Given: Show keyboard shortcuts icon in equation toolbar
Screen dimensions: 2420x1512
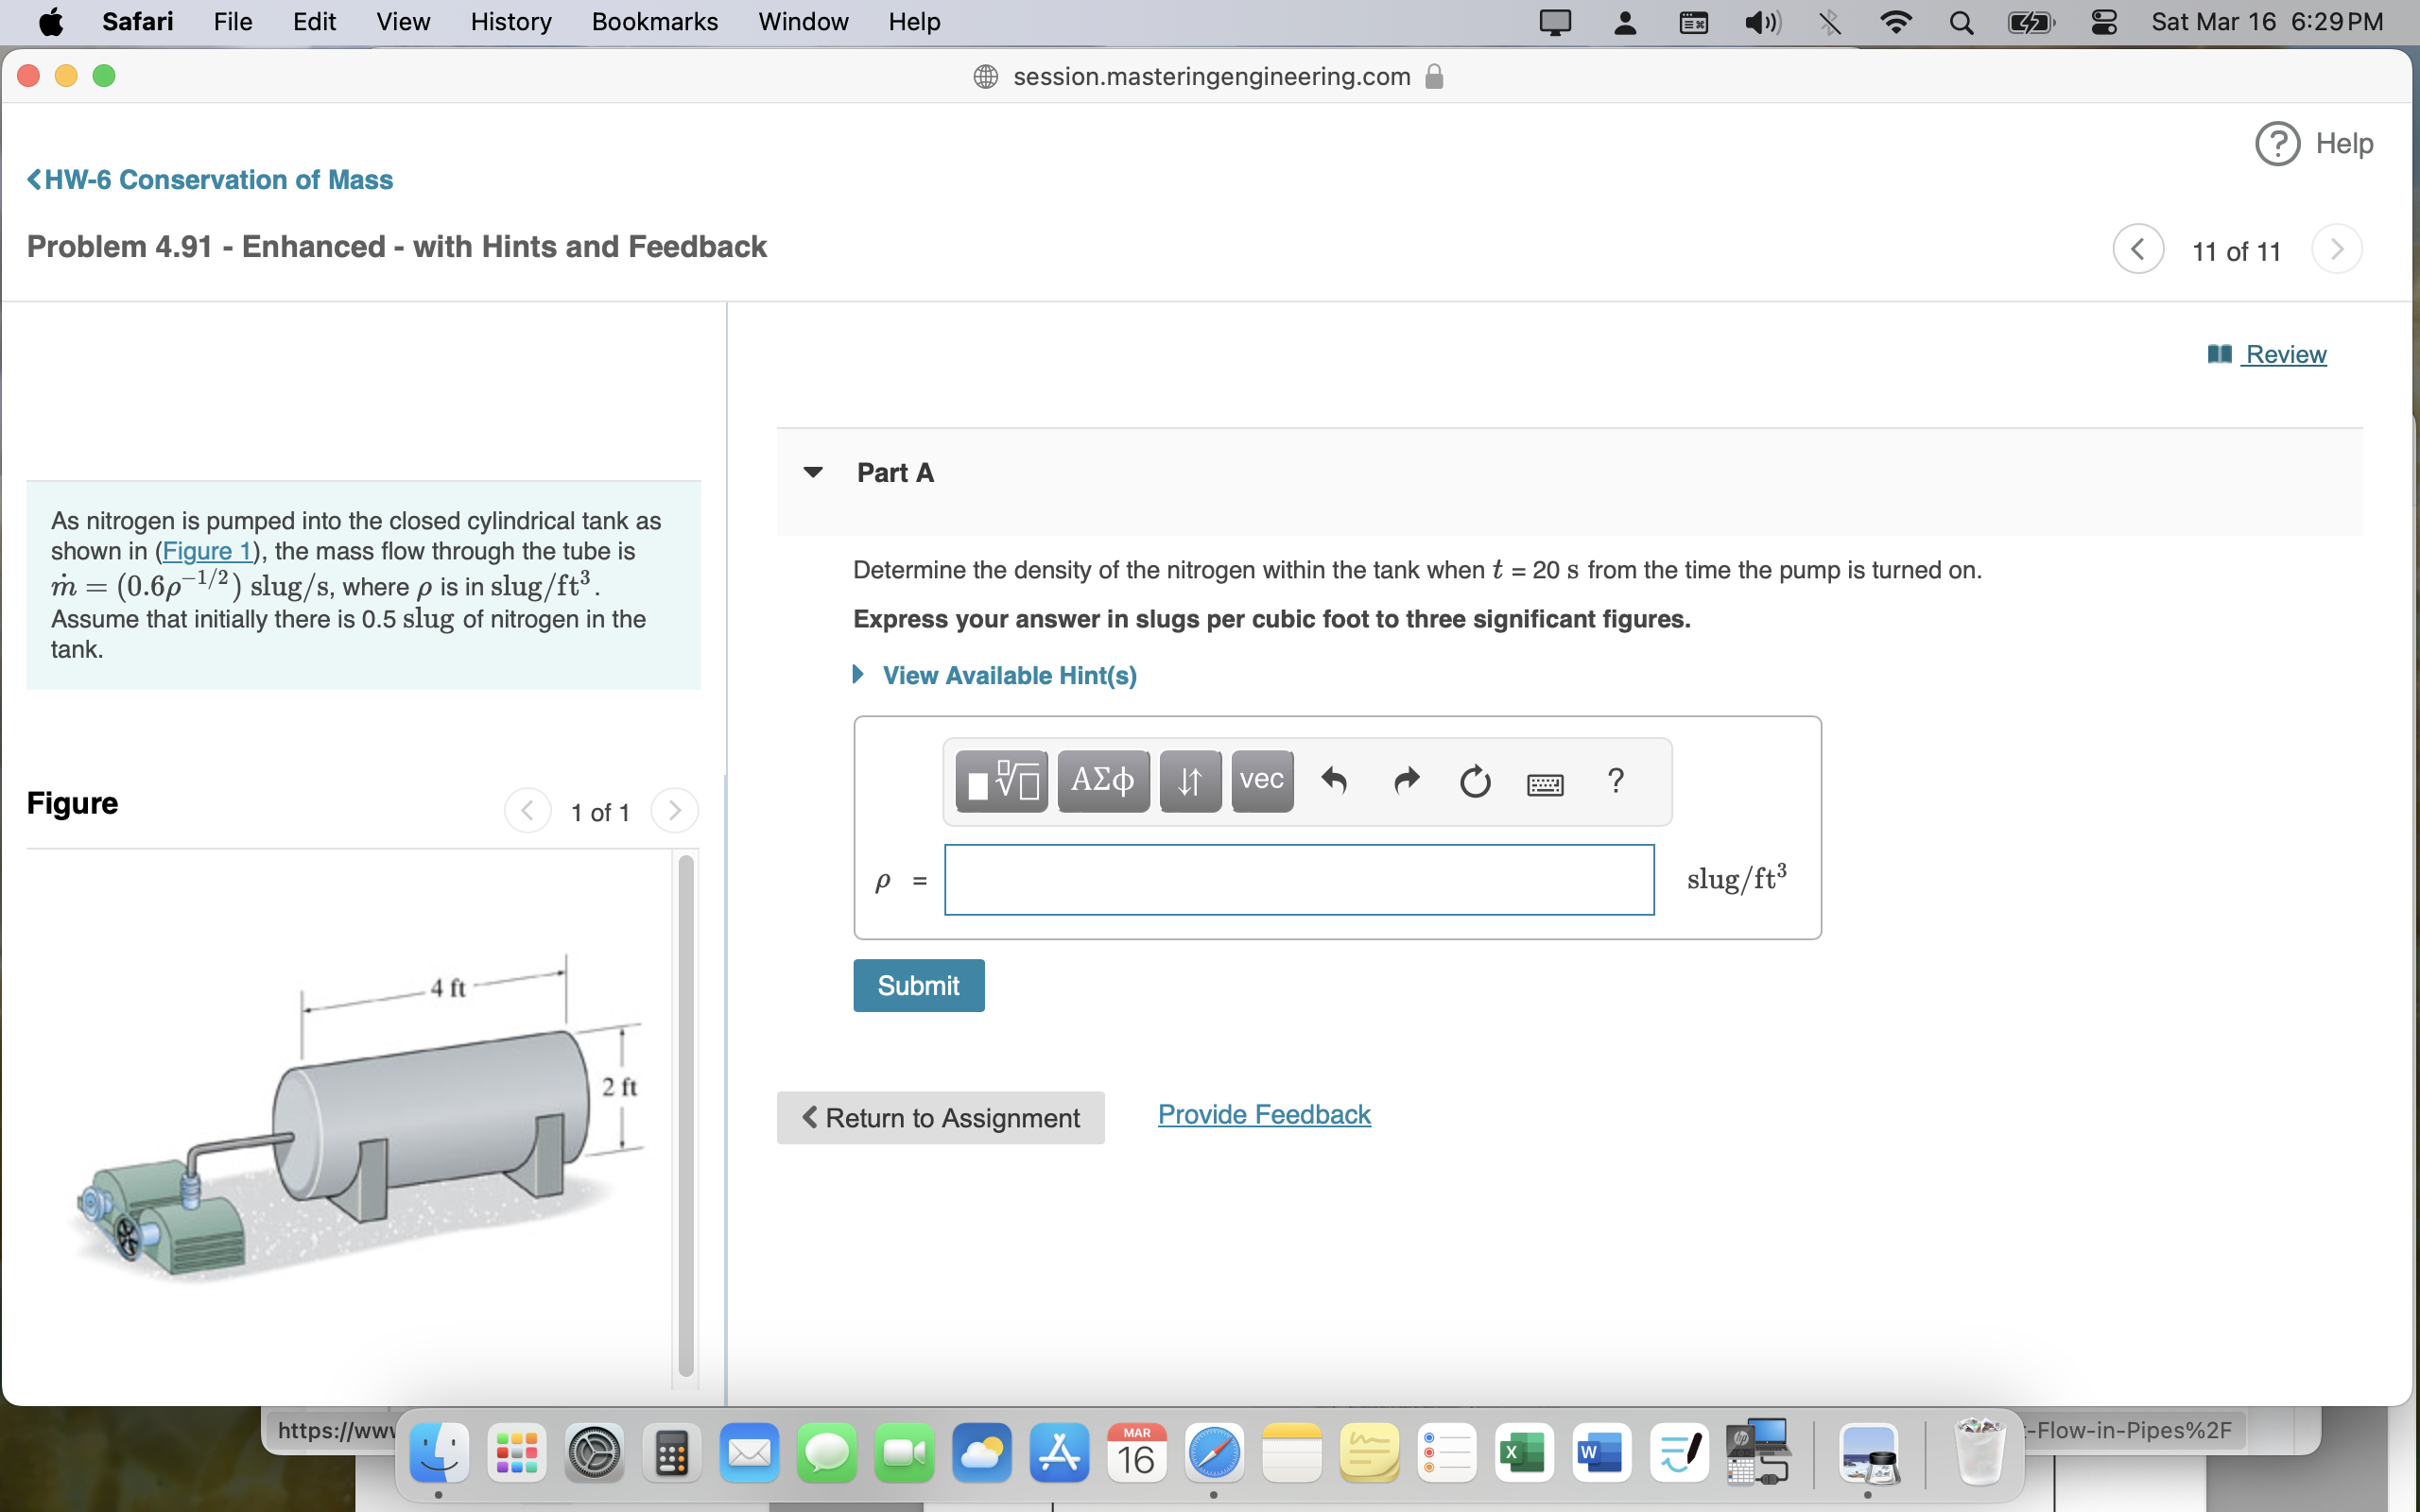Looking at the screenshot, I should pyautogui.click(x=1545, y=784).
